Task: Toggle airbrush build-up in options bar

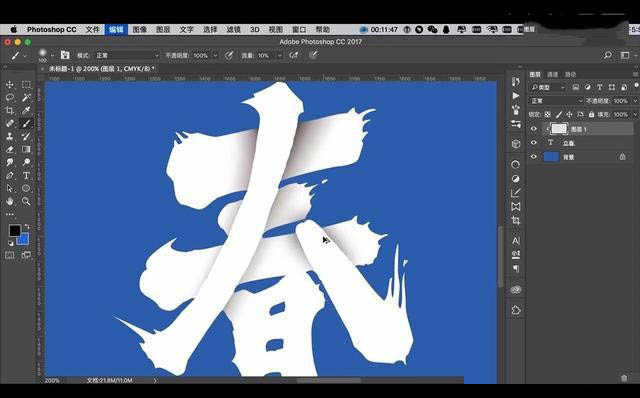Action: pos(293,55)
